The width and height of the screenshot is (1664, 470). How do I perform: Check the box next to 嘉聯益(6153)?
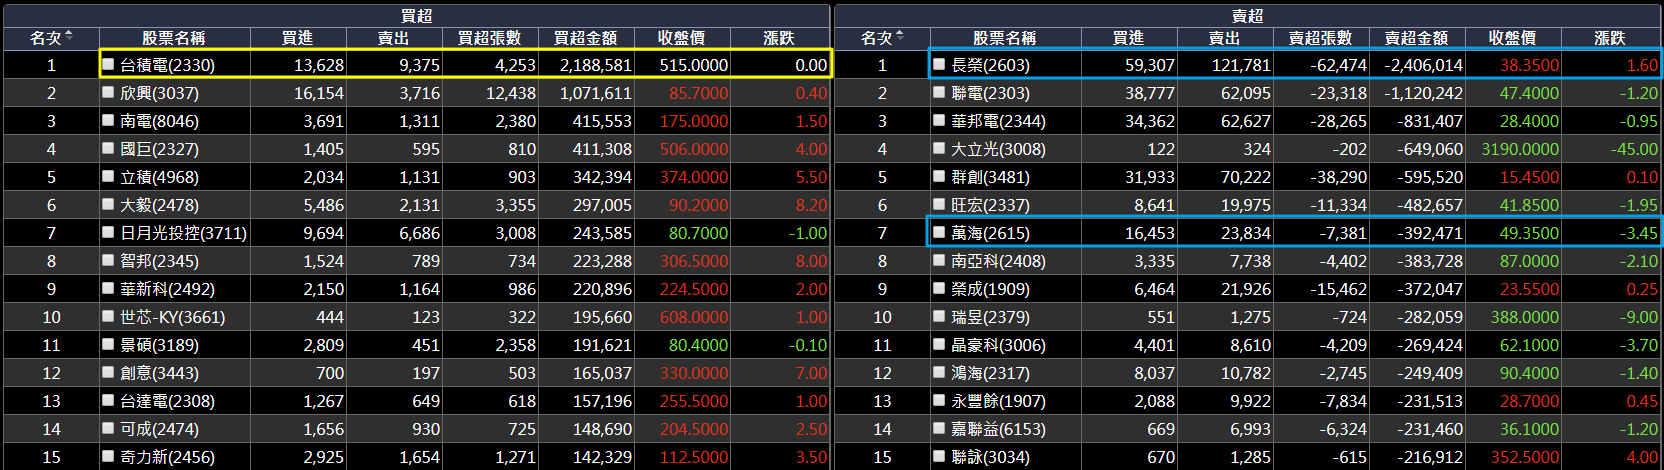939,428
